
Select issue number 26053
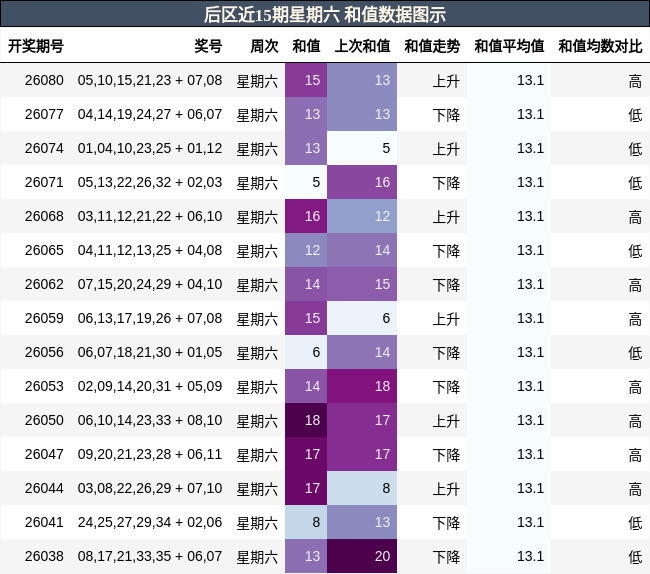pyautogui.click(x=44, y=386)
